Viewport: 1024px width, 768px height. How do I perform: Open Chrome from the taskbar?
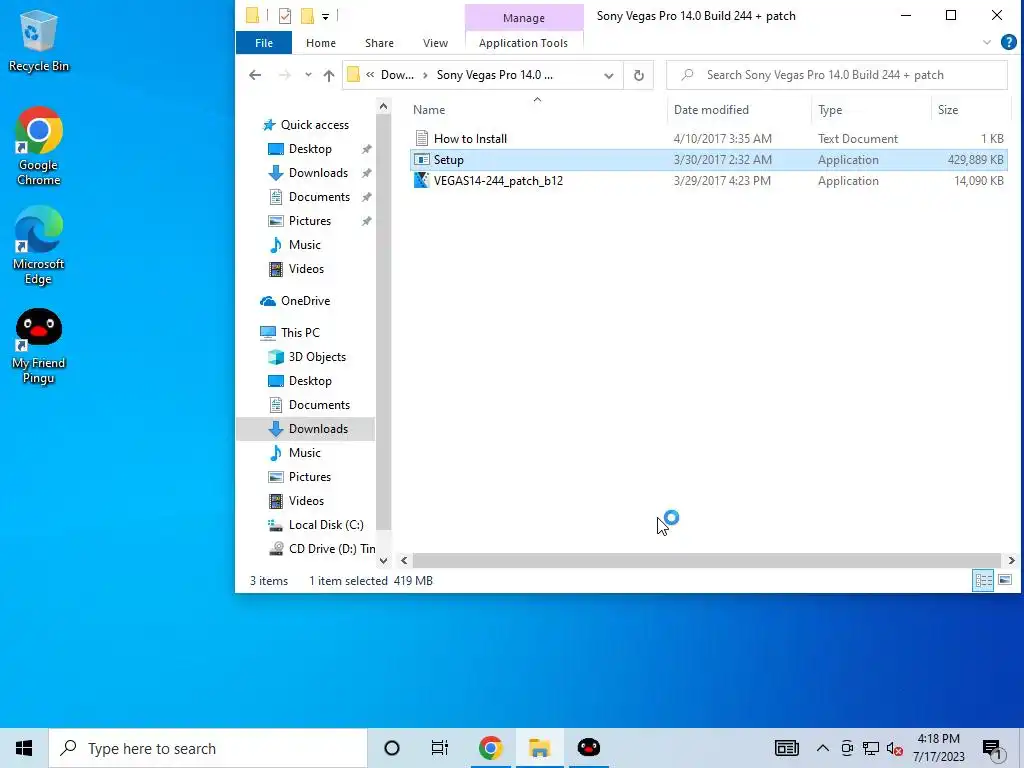(490, 748)
